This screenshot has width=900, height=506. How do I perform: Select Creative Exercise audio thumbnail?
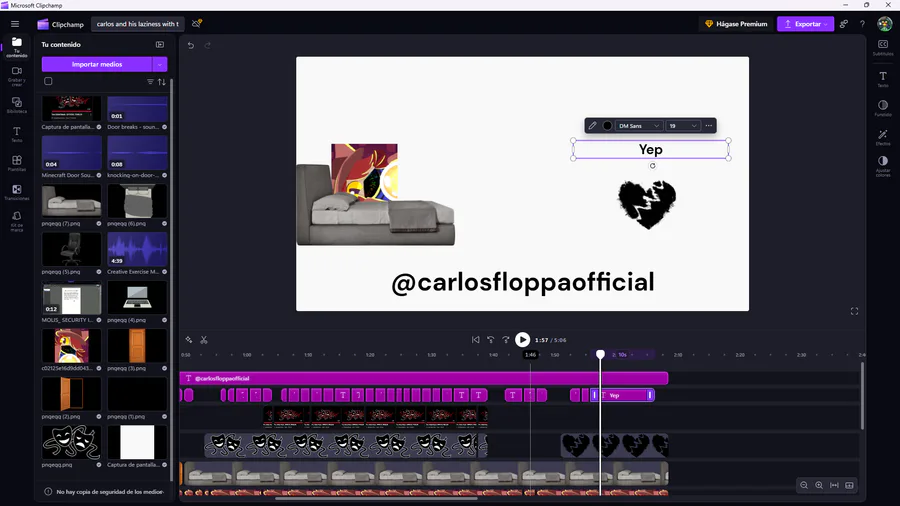tap(137, 249)
